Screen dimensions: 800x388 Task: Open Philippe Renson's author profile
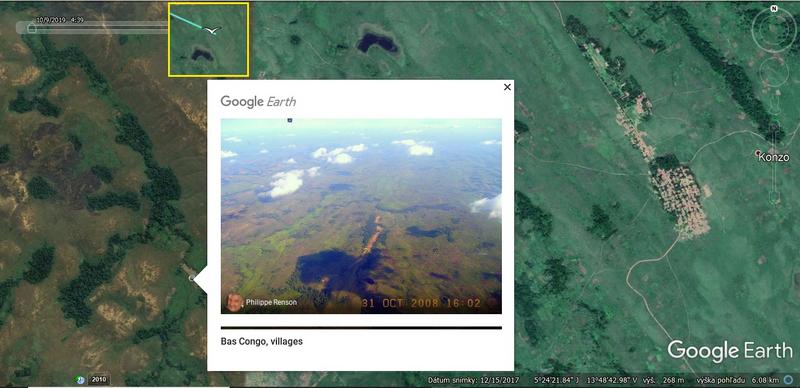tap(271, 302)
